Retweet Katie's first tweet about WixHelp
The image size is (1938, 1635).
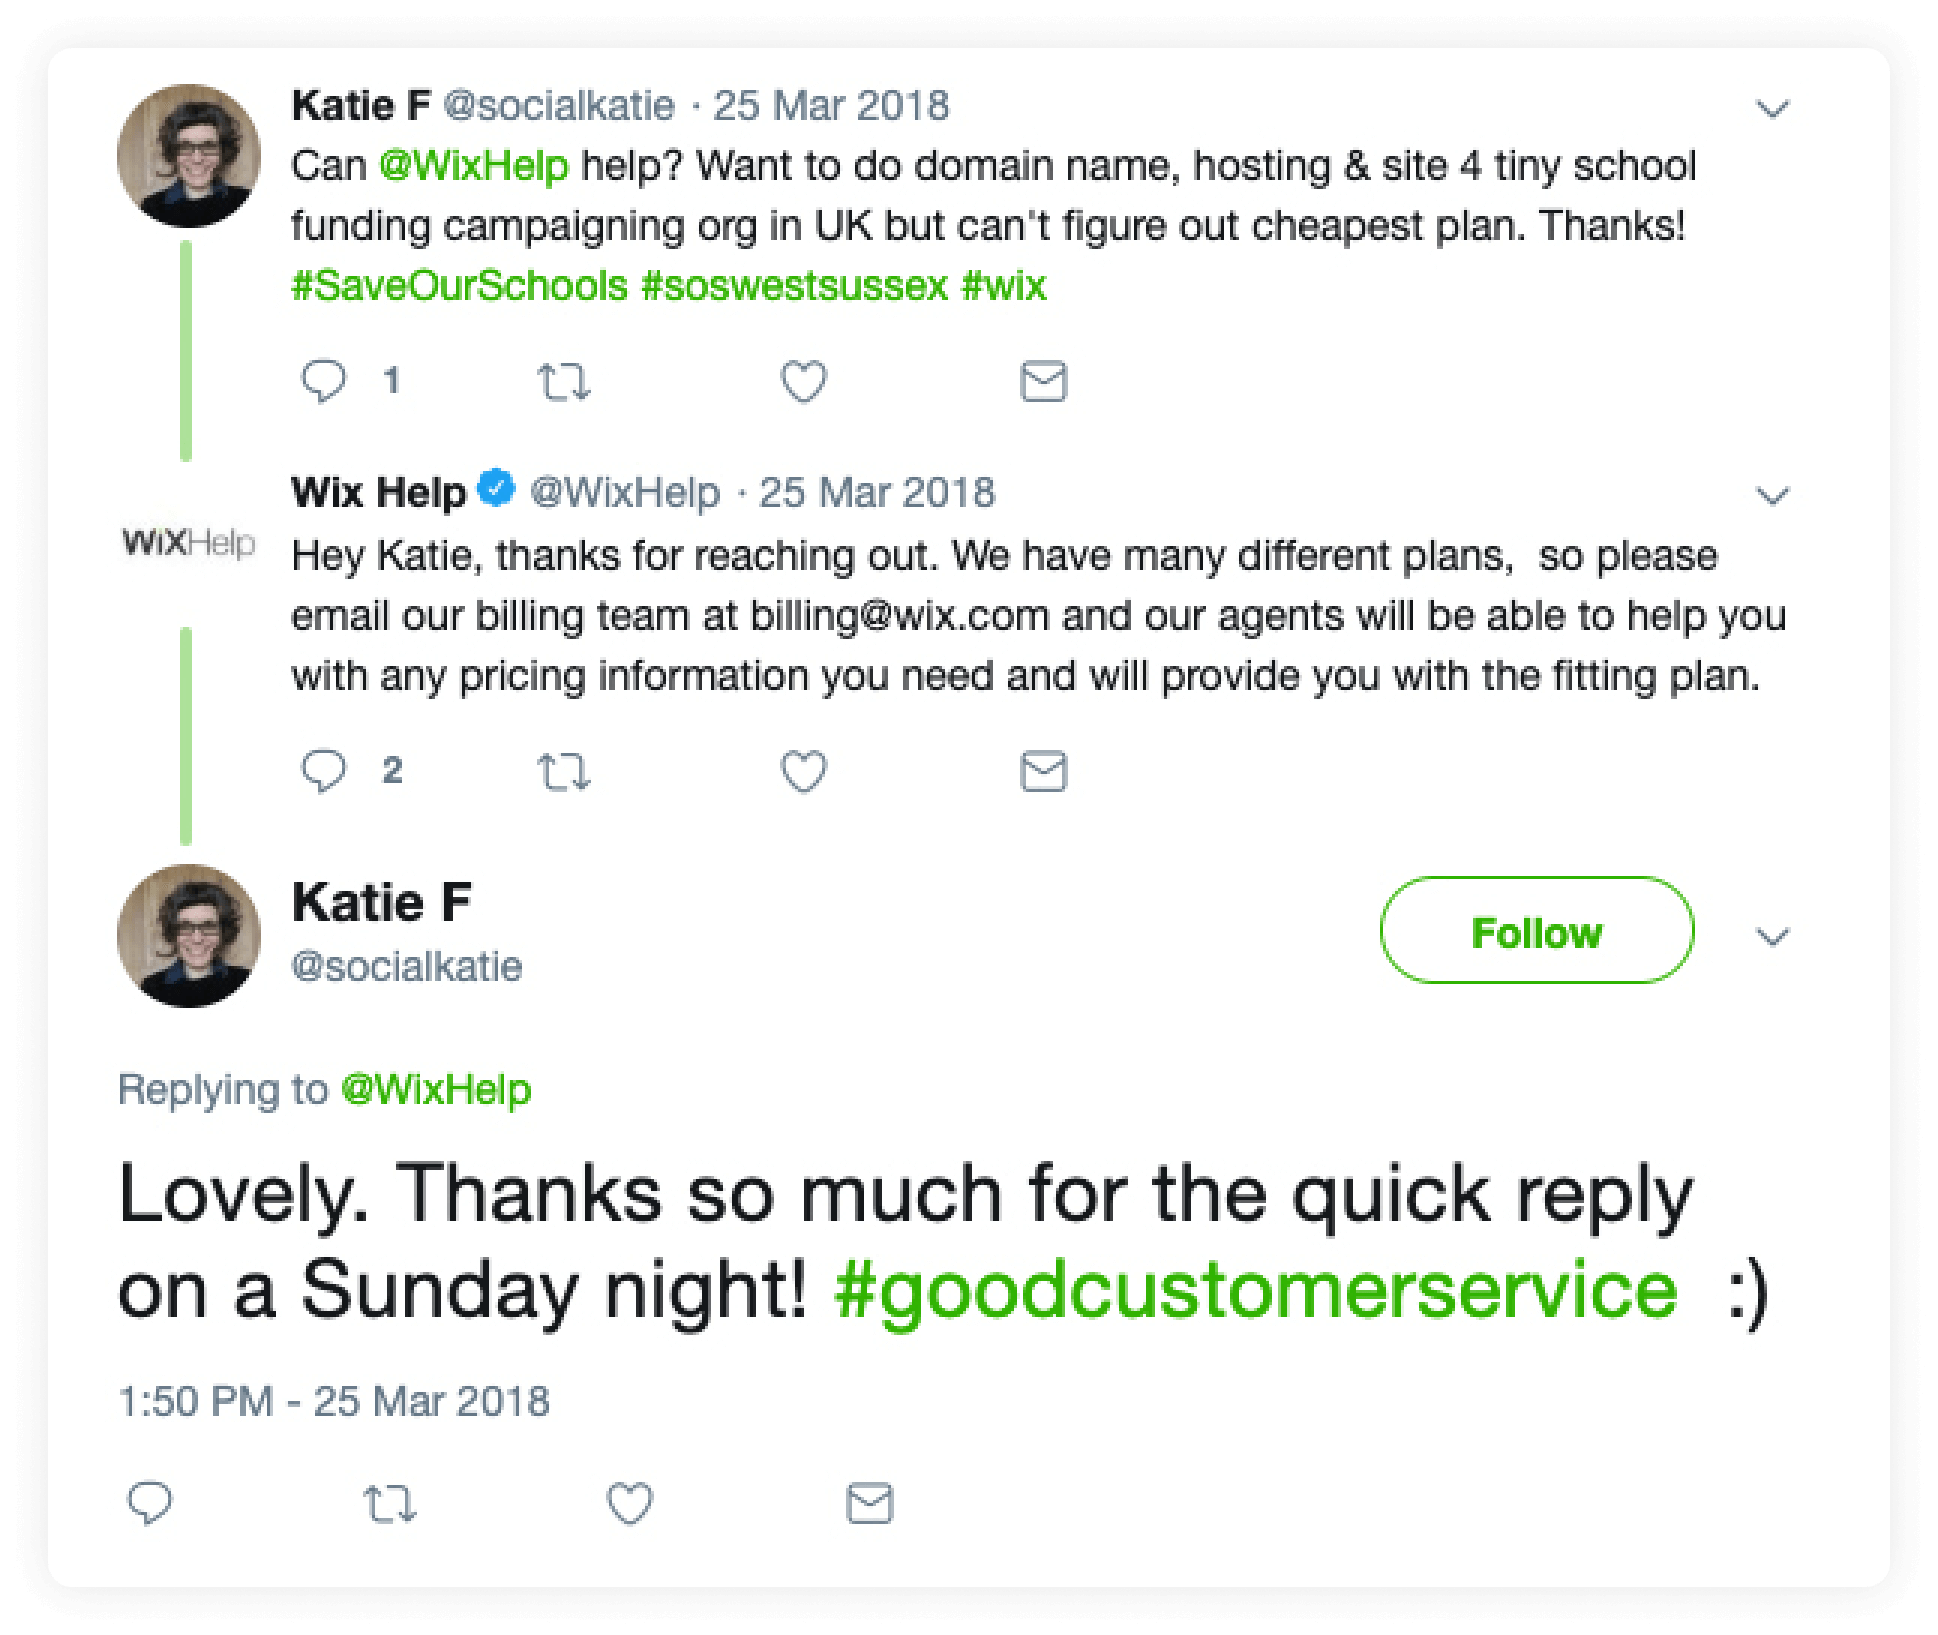[x=564, y=382]
